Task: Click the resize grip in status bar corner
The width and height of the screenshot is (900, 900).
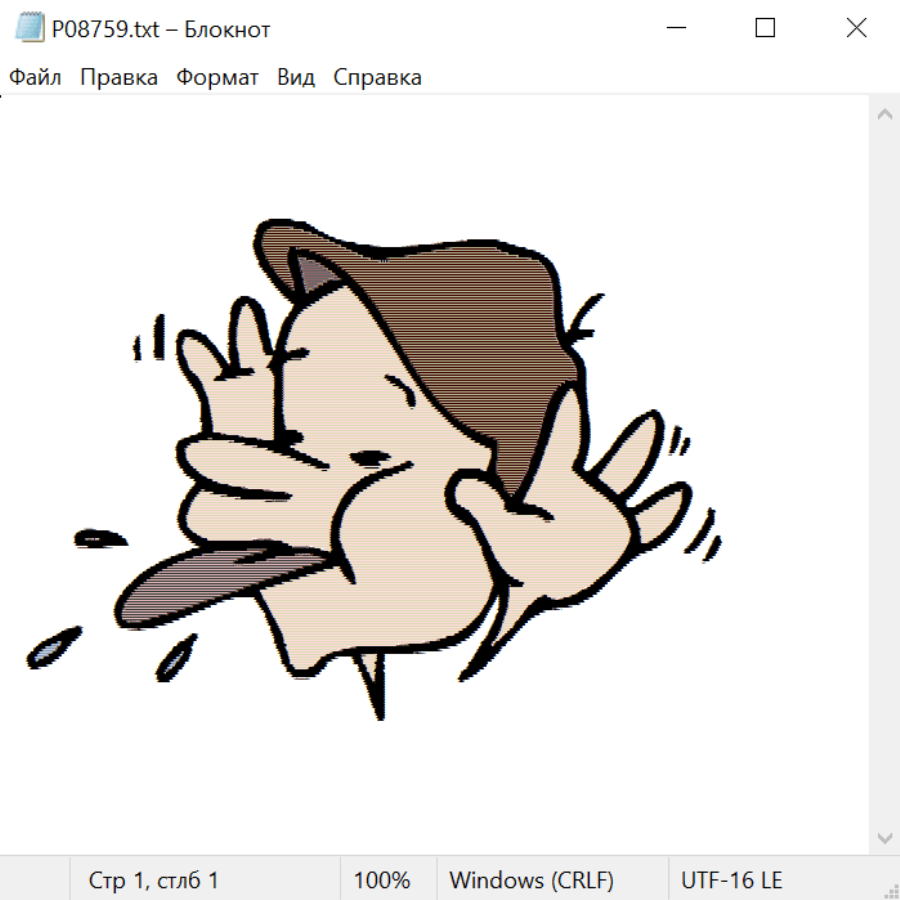Action: click(x=890, y=890)
